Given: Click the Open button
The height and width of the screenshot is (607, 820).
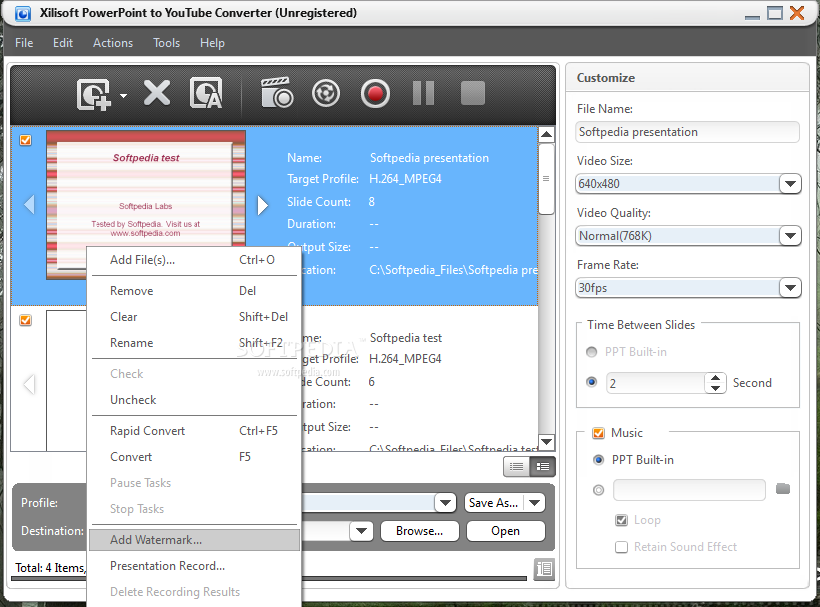Looking at the screenshot, I should tap(506, 531).
